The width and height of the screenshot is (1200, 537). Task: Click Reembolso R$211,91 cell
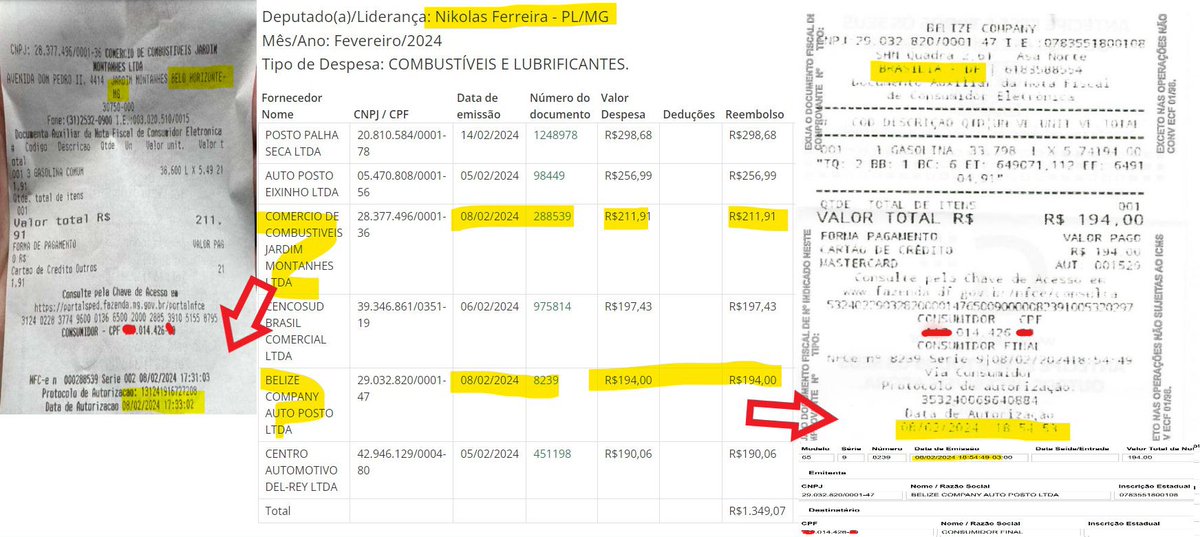[x=753, y=217]
